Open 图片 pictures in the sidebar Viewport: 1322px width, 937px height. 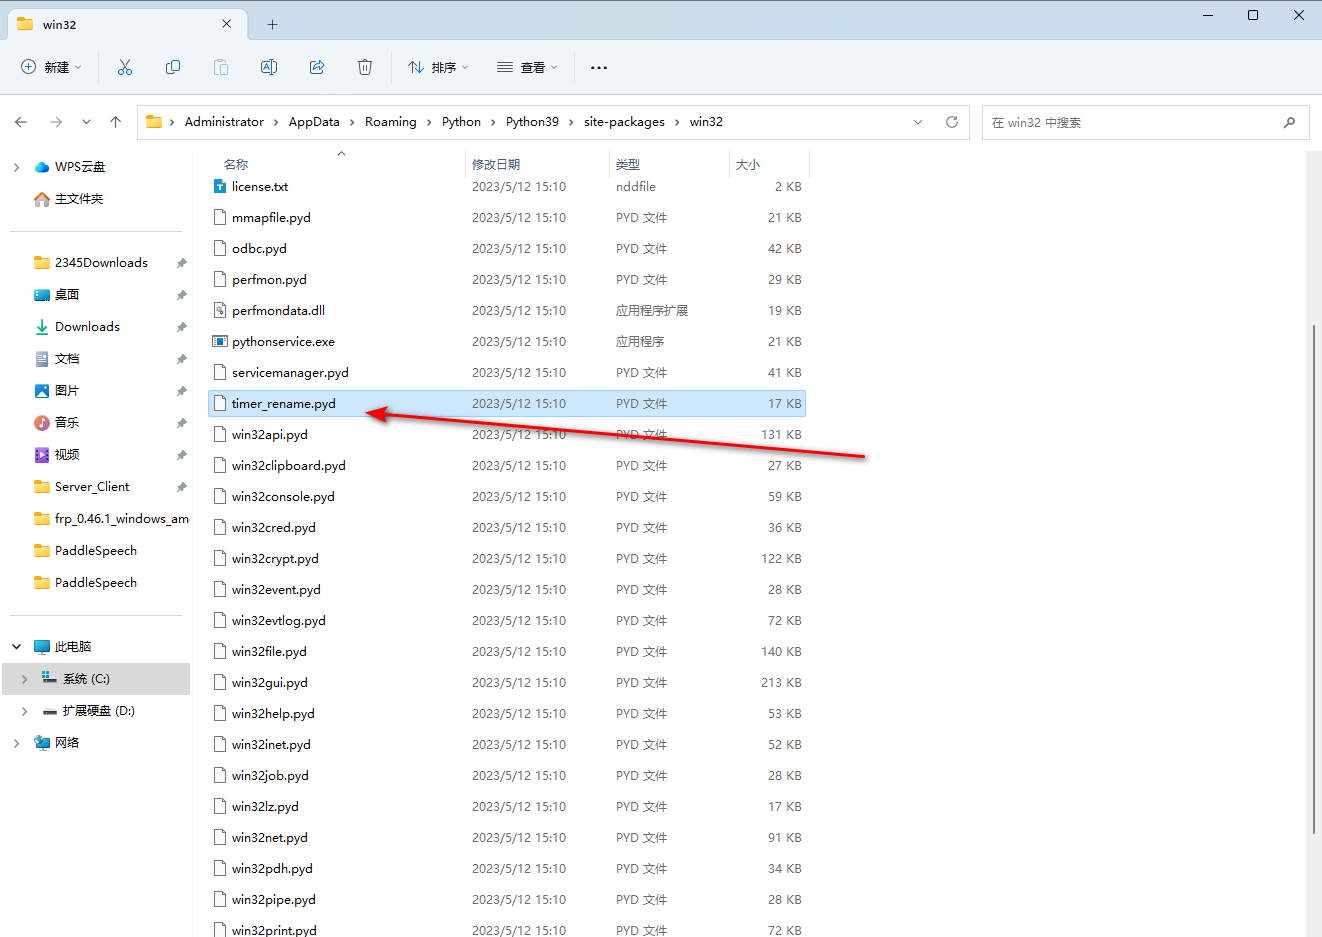coord(67,391)
